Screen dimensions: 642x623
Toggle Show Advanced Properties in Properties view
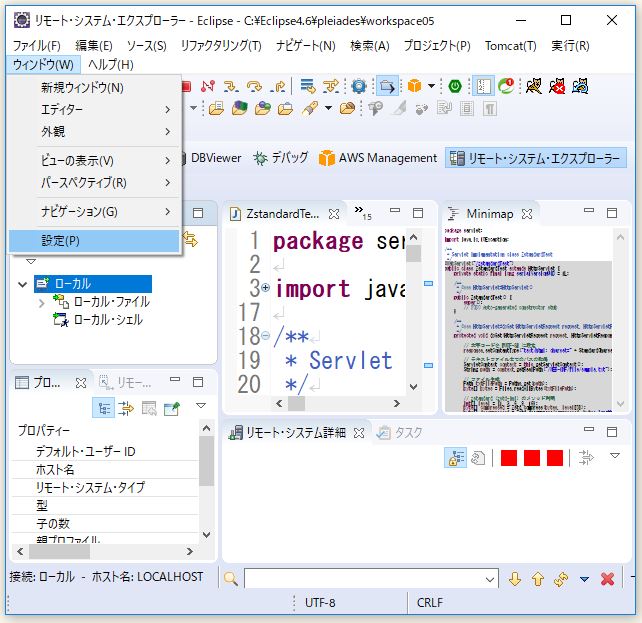[126, 408]
